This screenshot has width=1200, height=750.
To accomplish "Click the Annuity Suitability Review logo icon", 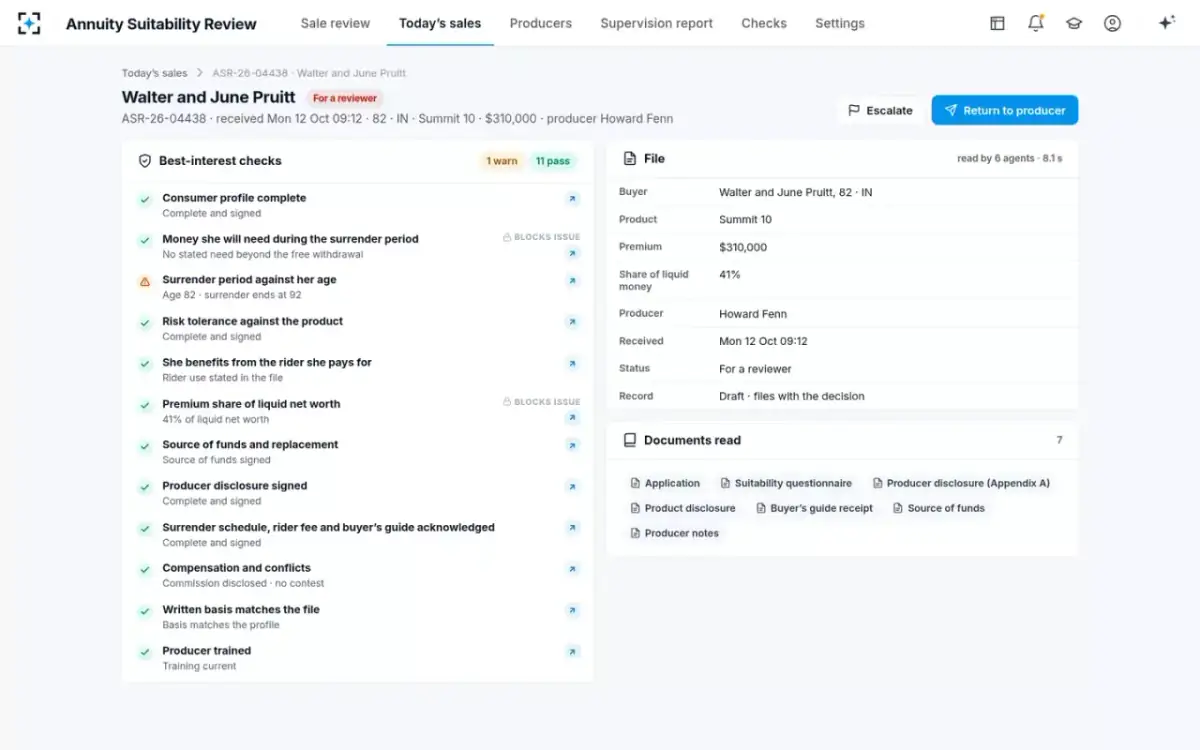I will click(x=30, y=23).
